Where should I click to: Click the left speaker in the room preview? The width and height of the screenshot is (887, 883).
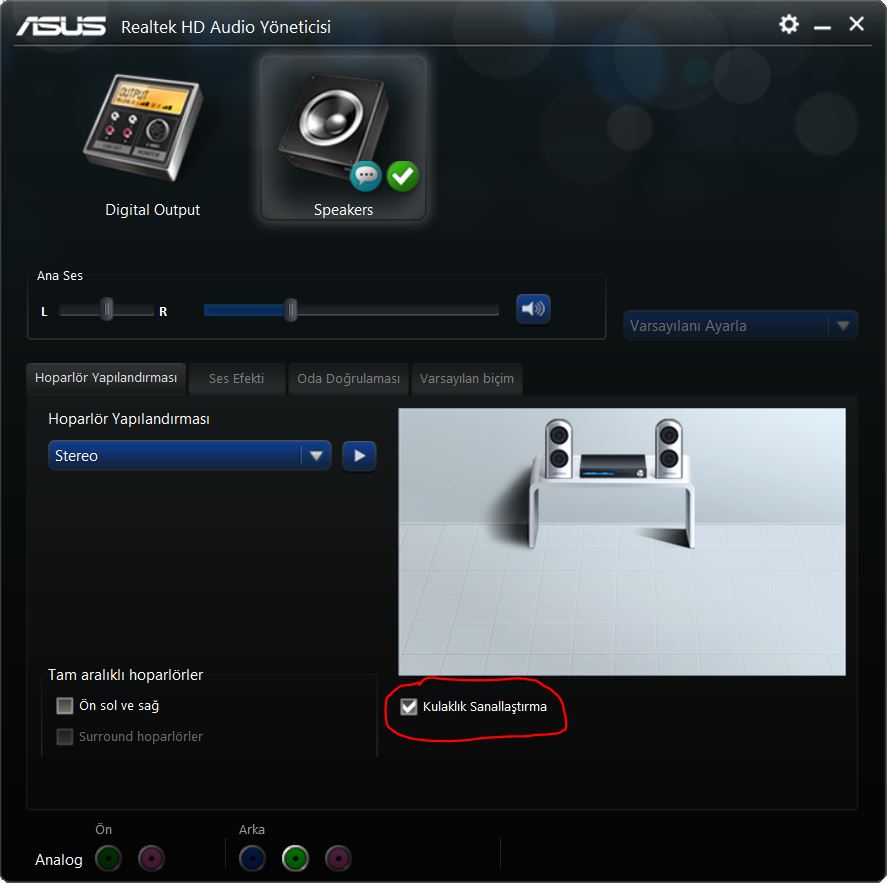[x=558, y=449]
